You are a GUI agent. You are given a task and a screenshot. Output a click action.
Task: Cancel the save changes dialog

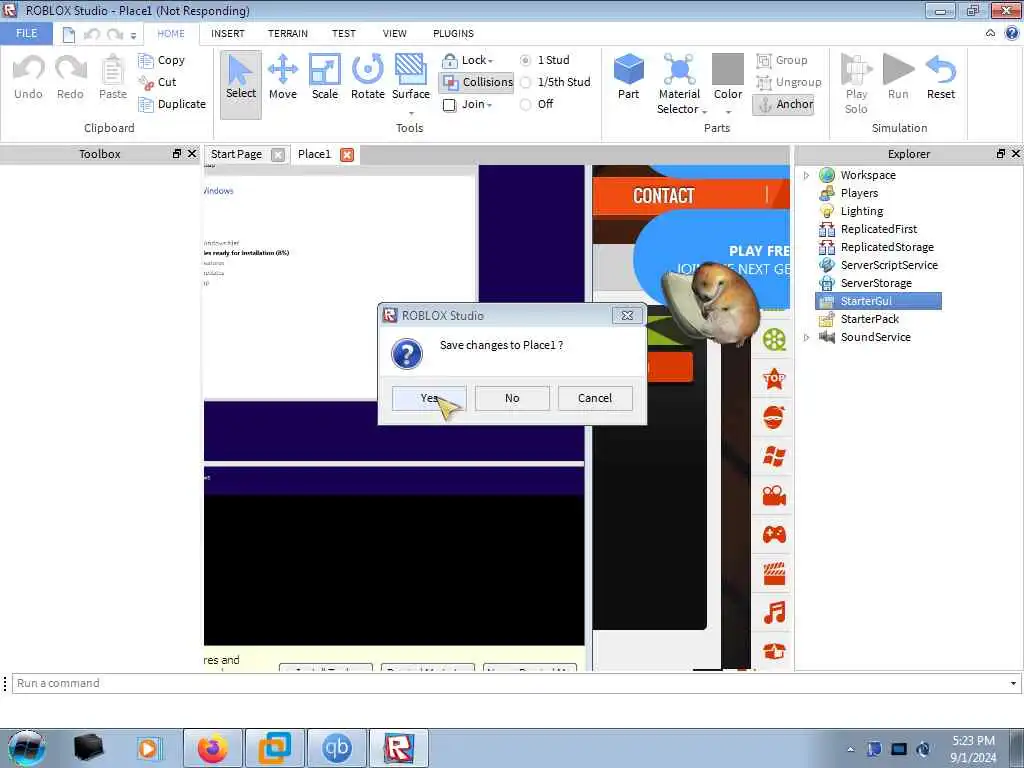[595, 398]
